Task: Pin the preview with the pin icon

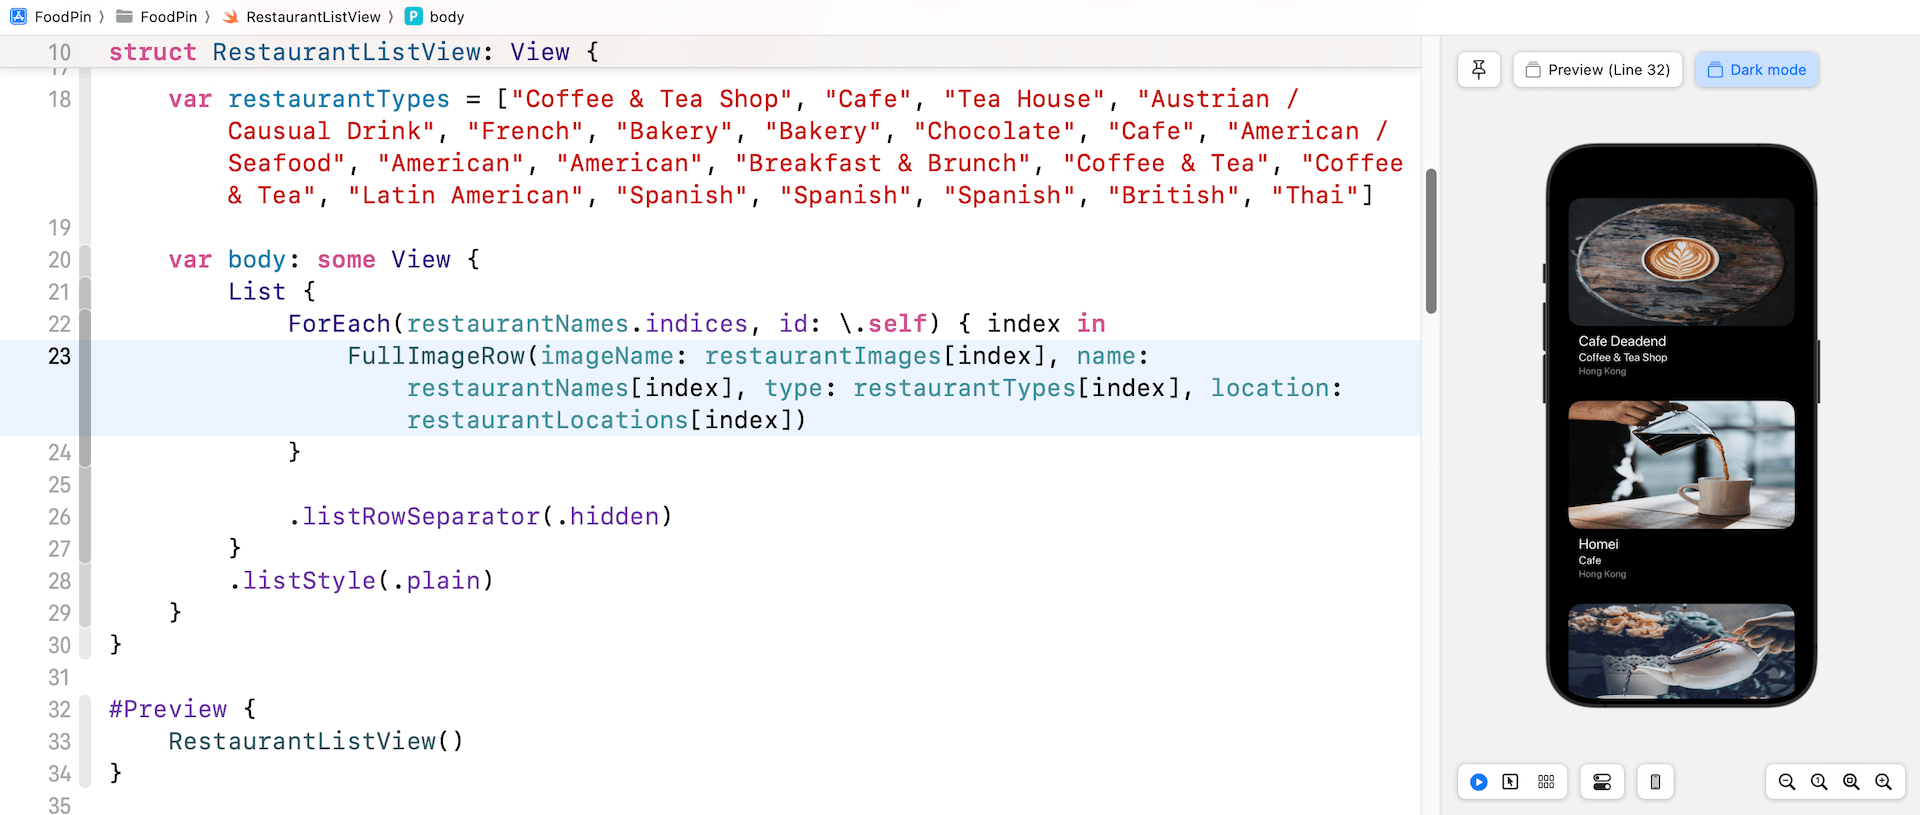Action: click(x=1478, y=70)
